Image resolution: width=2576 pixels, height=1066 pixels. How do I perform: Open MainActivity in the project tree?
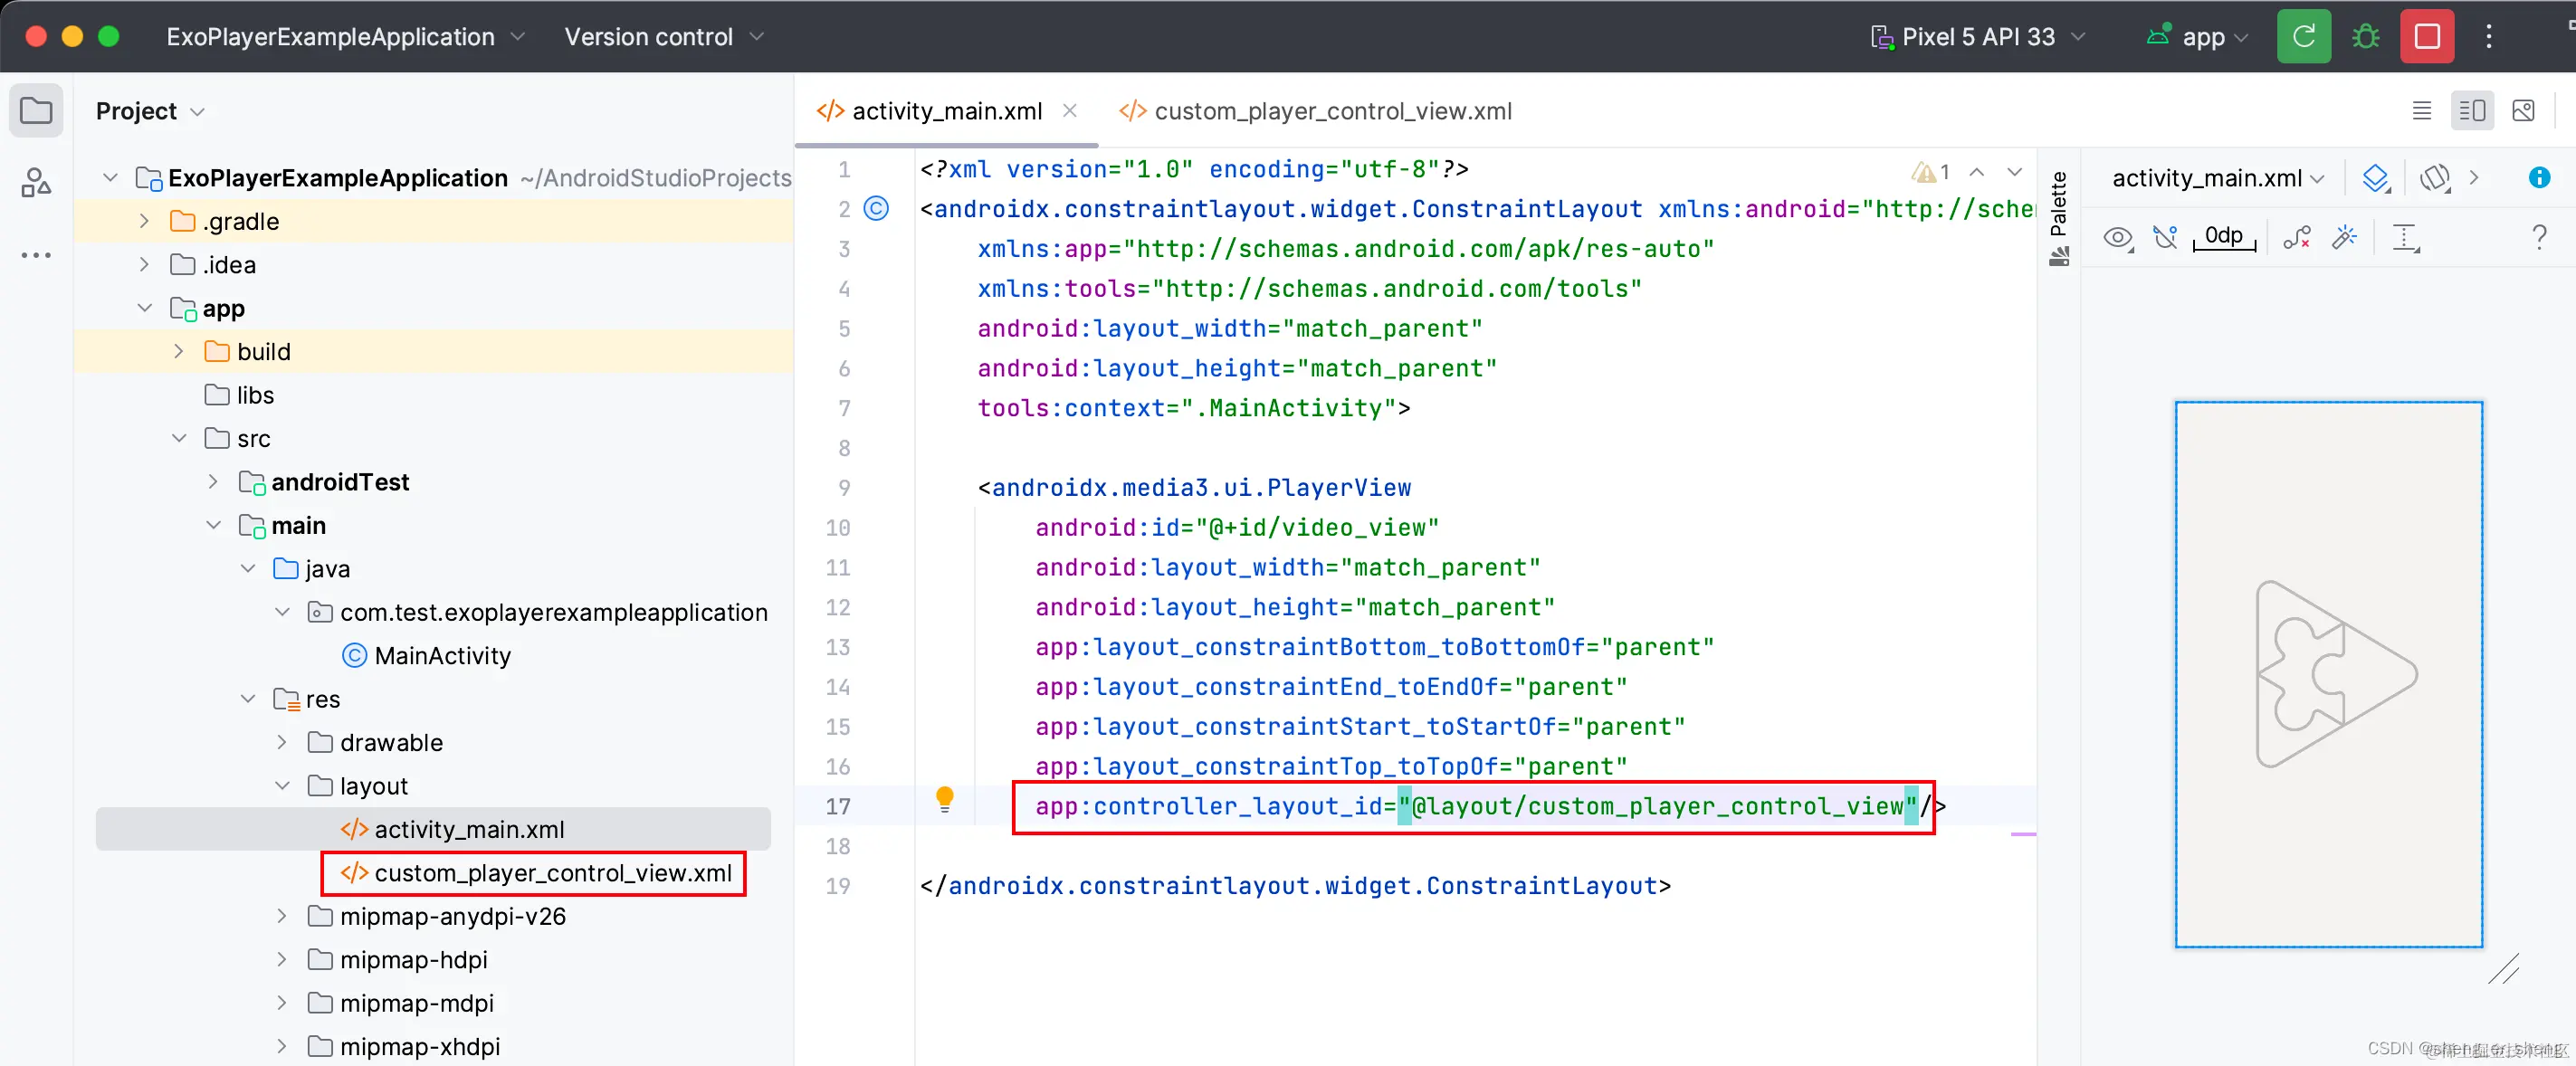pyautogui.click(x=441, y=655)
